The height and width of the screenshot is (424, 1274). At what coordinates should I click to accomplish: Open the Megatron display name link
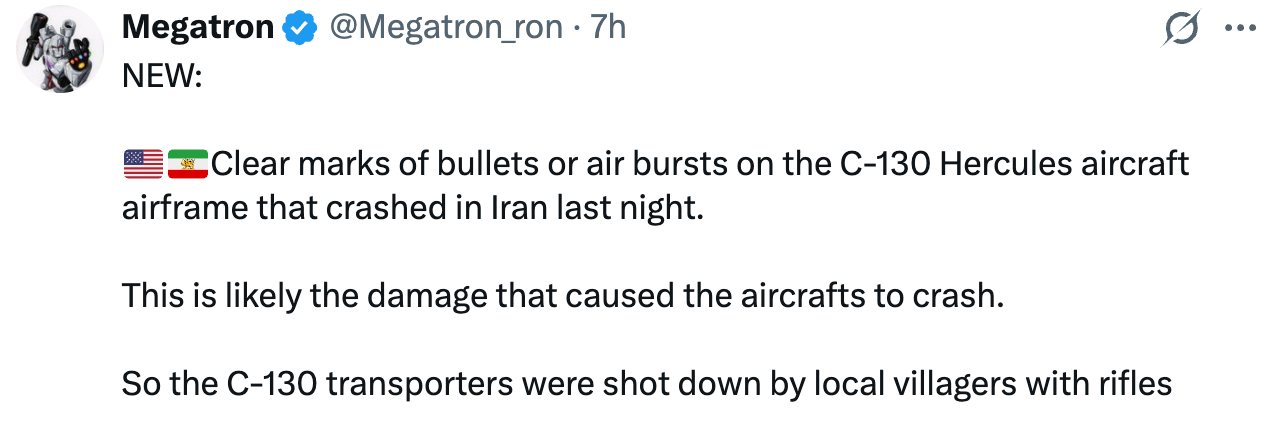[x=198, y=28]
